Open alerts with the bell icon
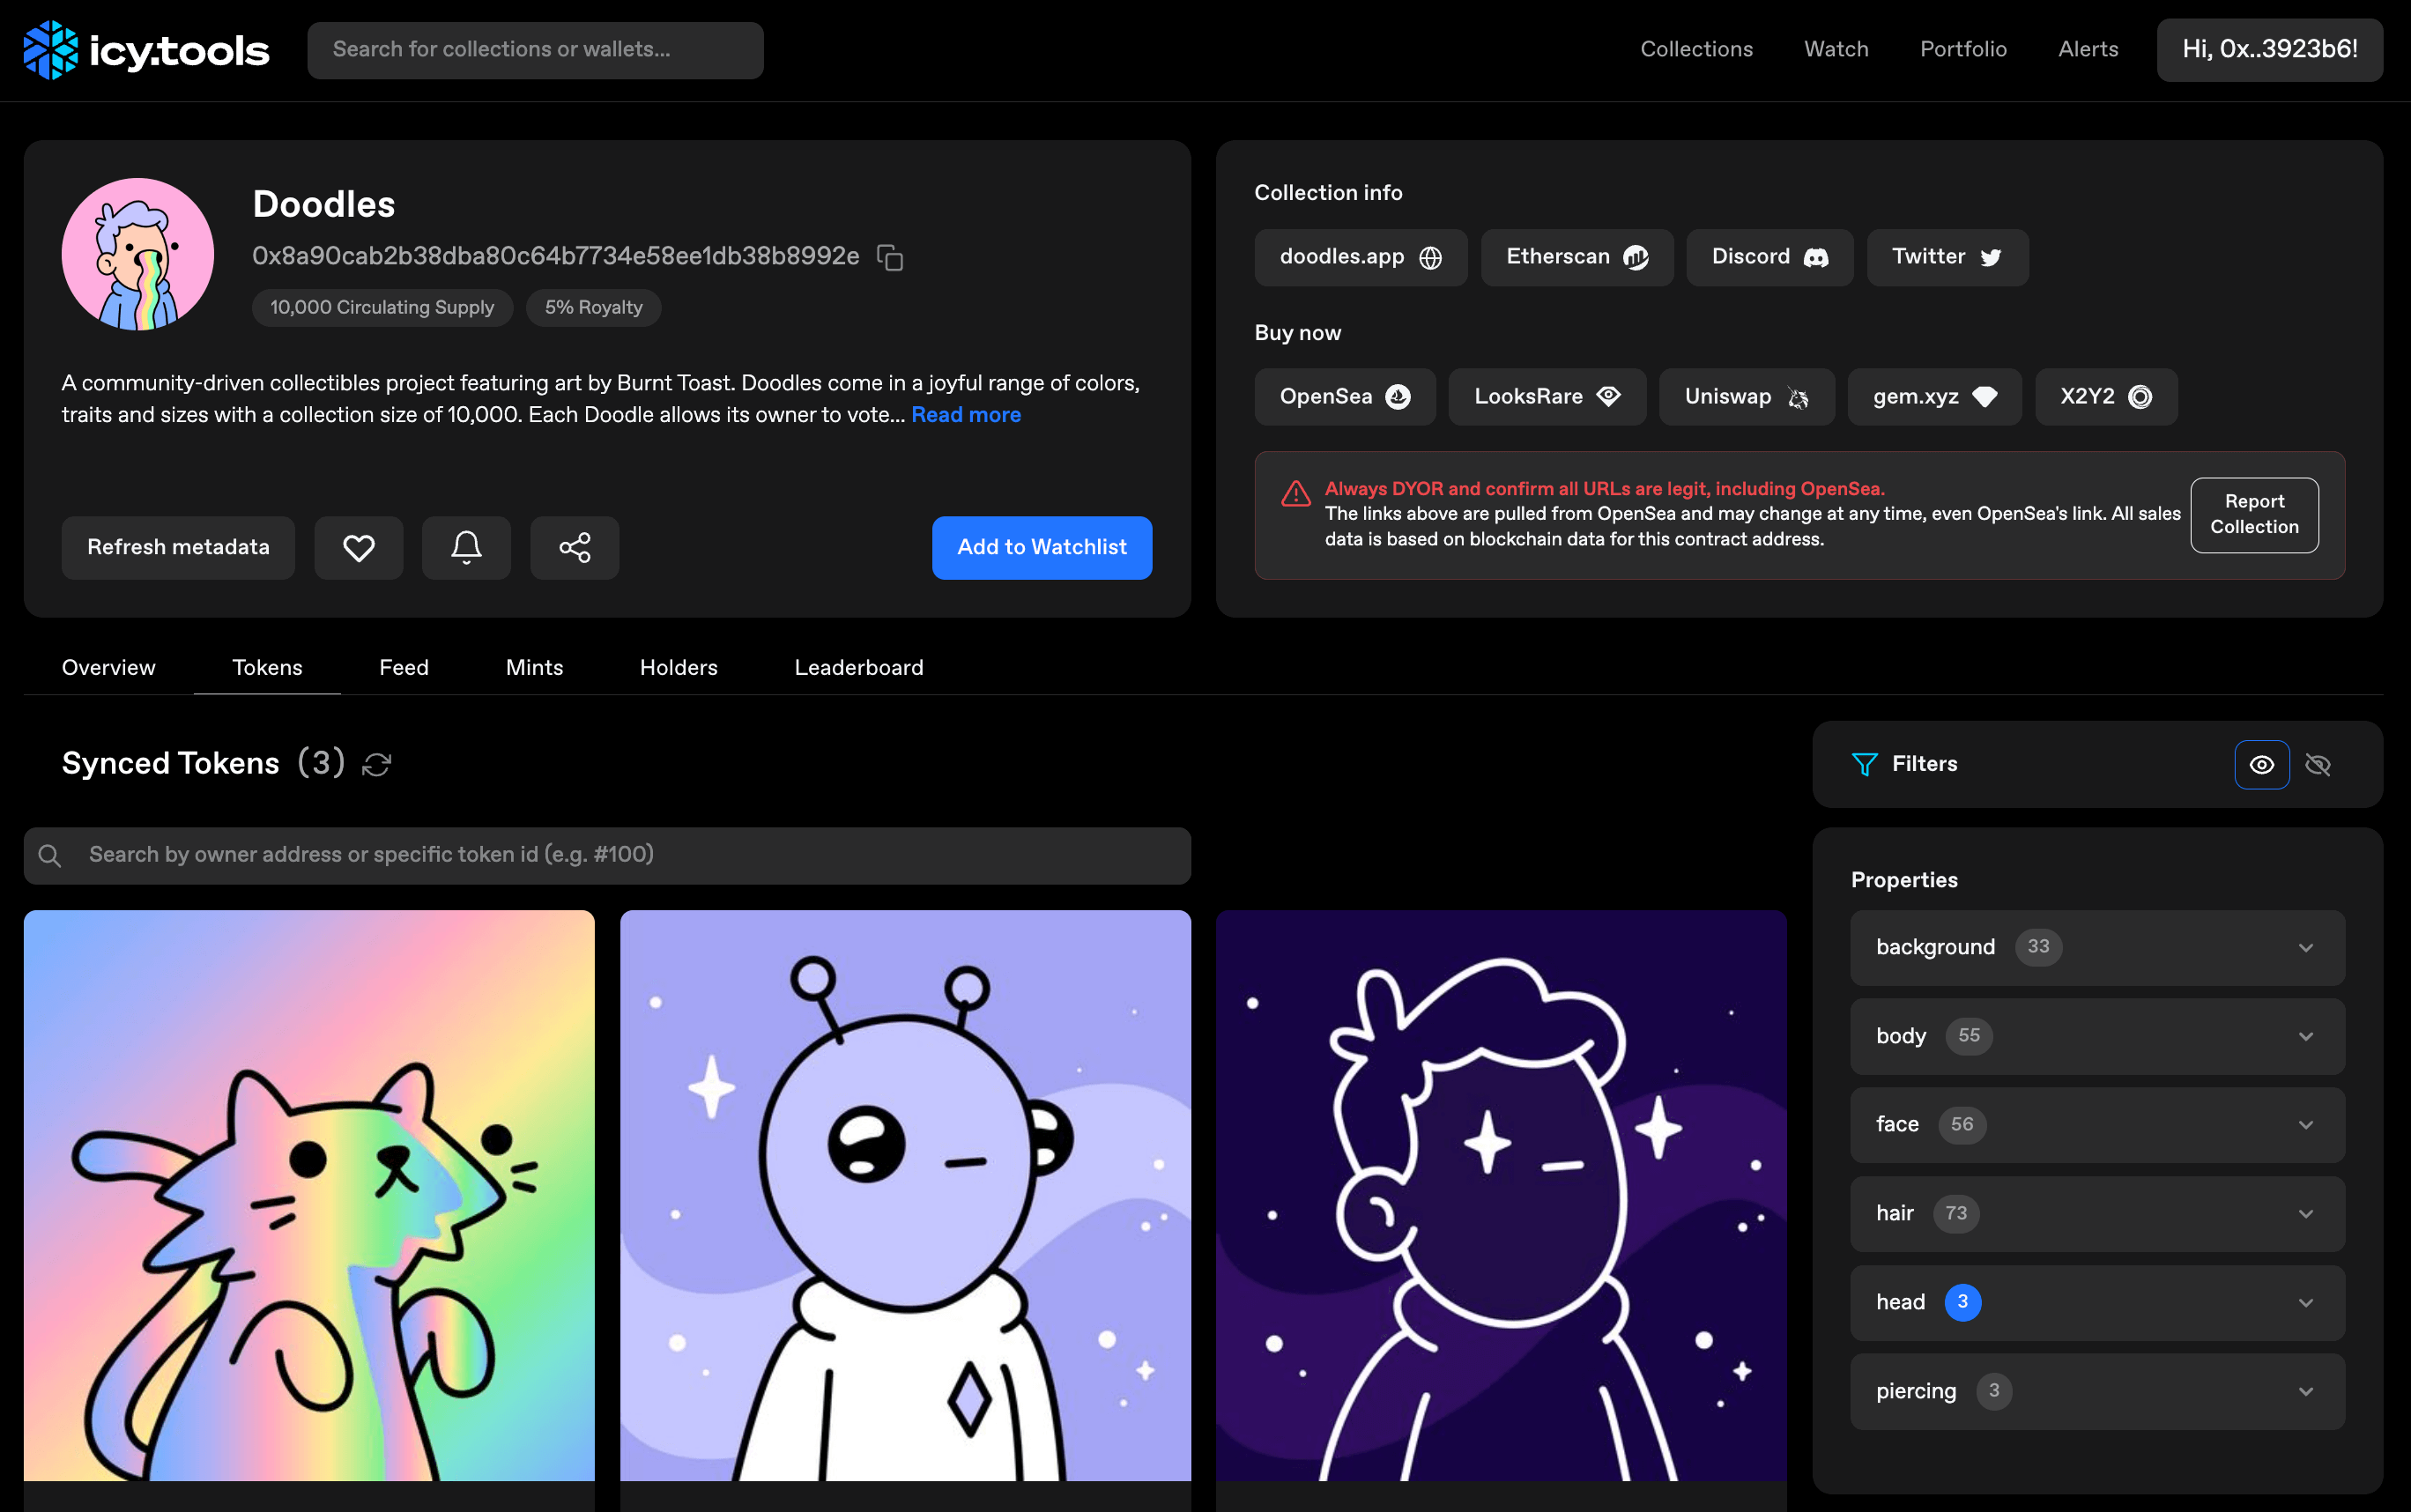This screenshot has height=1512, width=2411. 466,547
